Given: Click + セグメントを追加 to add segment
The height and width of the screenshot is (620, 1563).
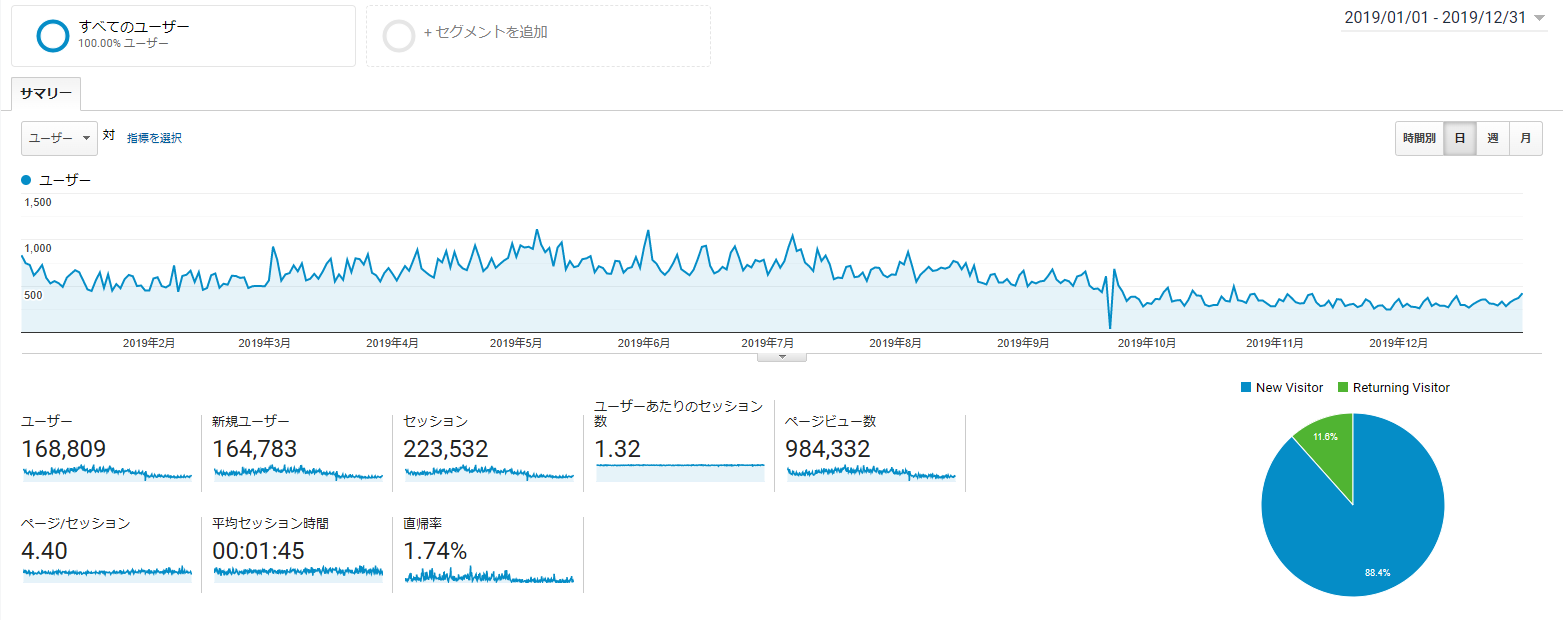Looking at the screenshot, I should (x=485, y=32).
